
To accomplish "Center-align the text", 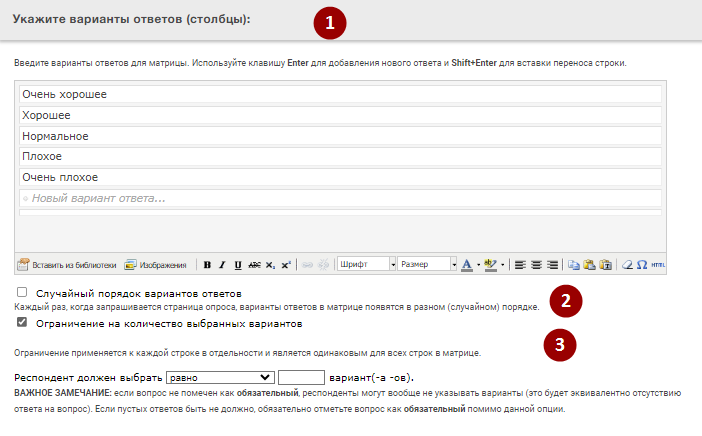I will tap(535, 265).
